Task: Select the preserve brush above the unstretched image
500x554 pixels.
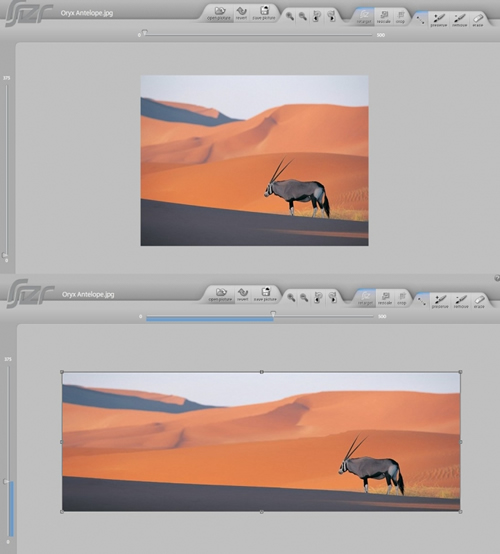Action: coord(439,20)
